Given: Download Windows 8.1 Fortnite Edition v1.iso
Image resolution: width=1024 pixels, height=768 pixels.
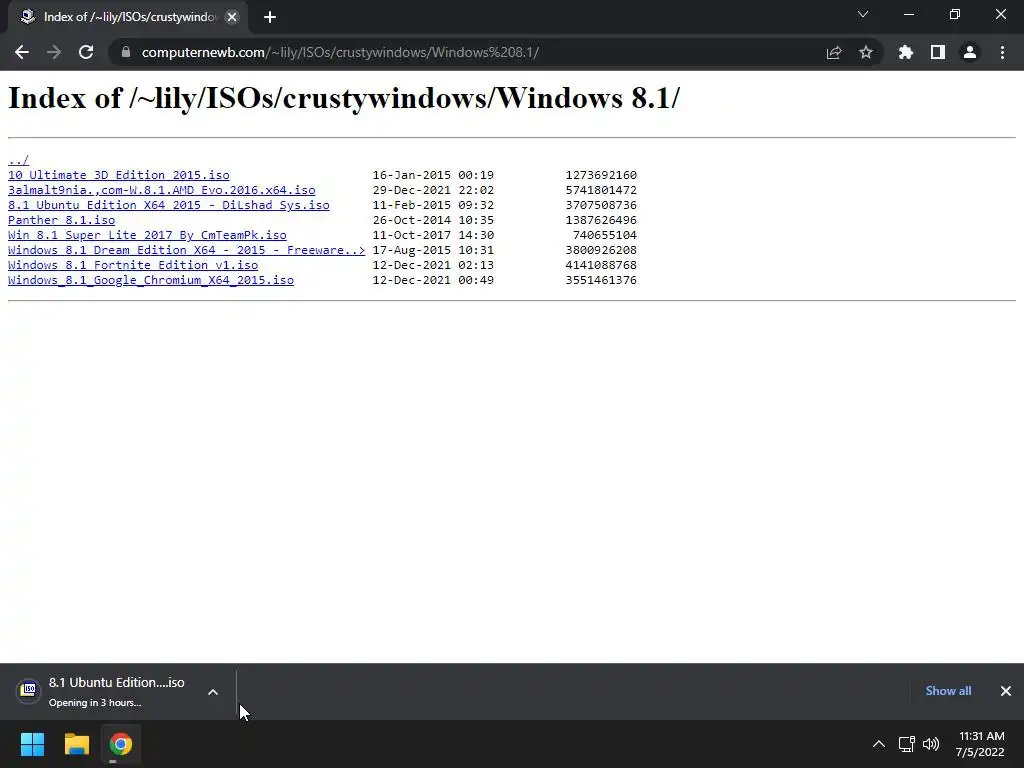Looking at the screenshot, I should [x=133, y=265].
